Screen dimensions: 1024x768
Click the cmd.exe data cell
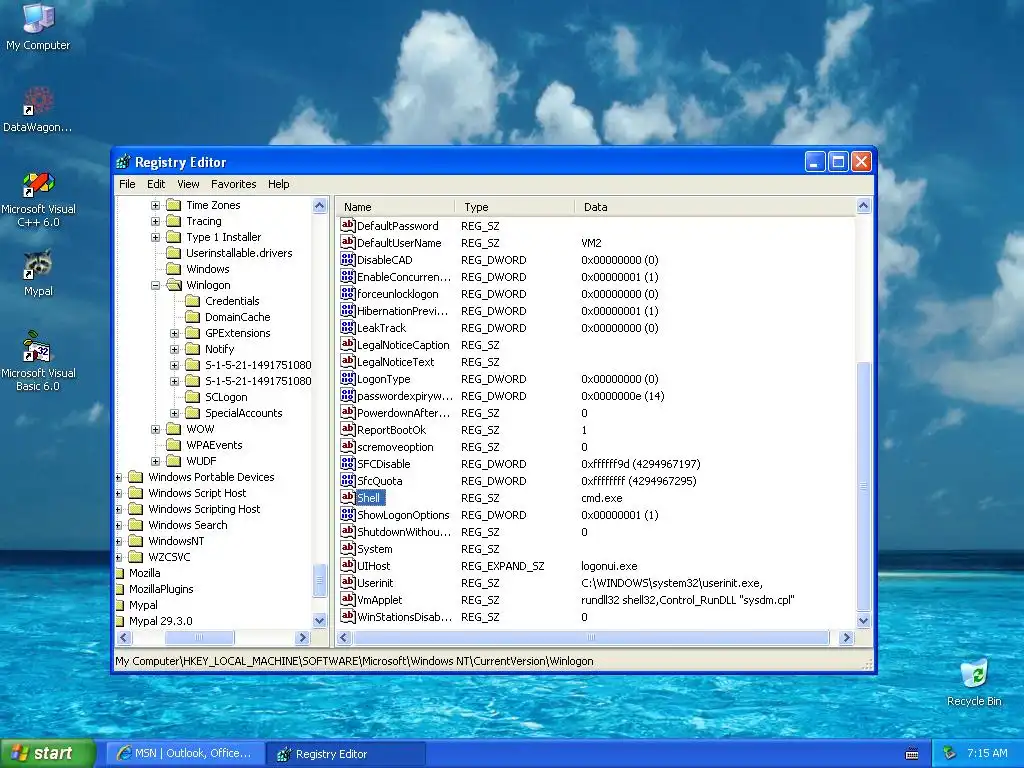coord(601,498)
